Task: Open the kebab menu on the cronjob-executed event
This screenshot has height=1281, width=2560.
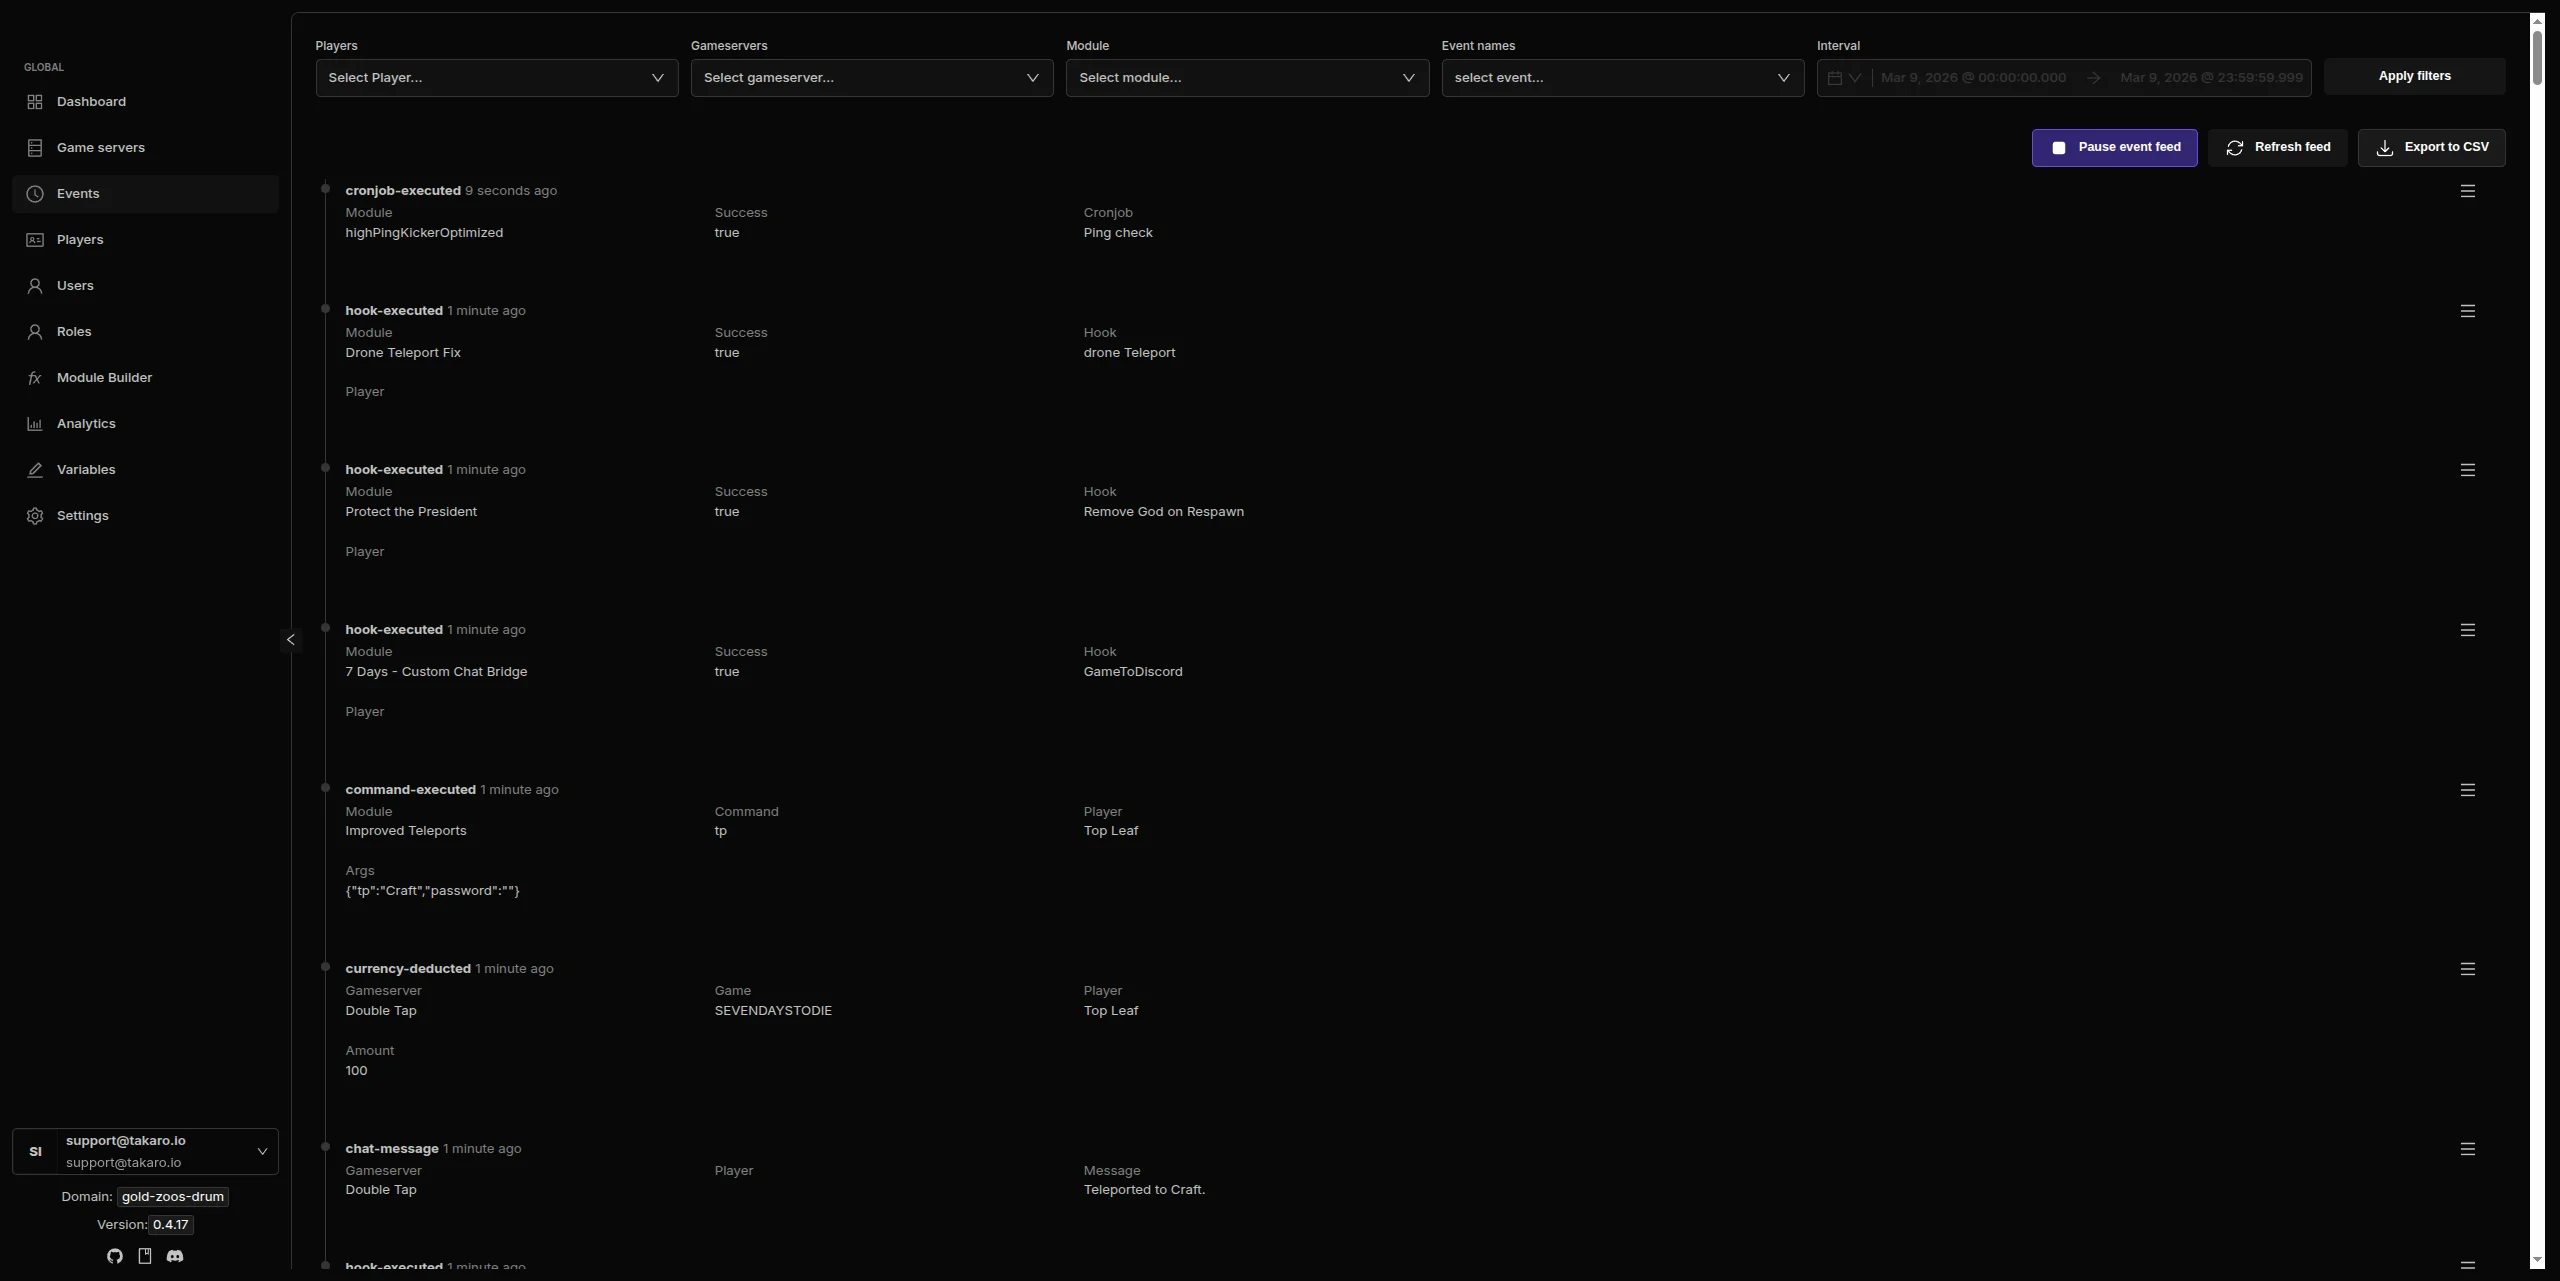Action: pyautogui.click(x=2468, y=190)
